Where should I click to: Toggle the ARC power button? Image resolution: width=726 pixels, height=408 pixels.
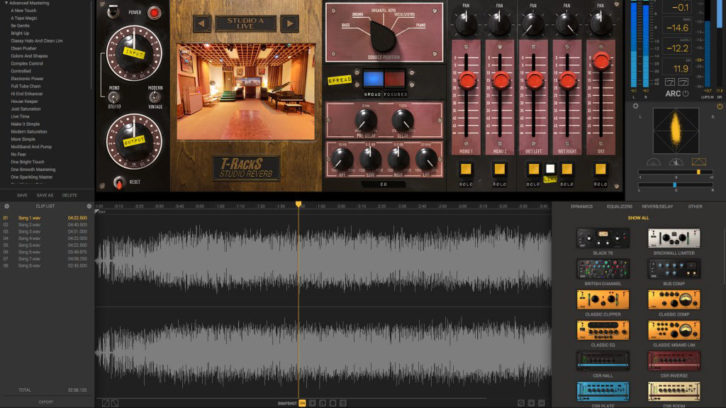tap(686, 94)
